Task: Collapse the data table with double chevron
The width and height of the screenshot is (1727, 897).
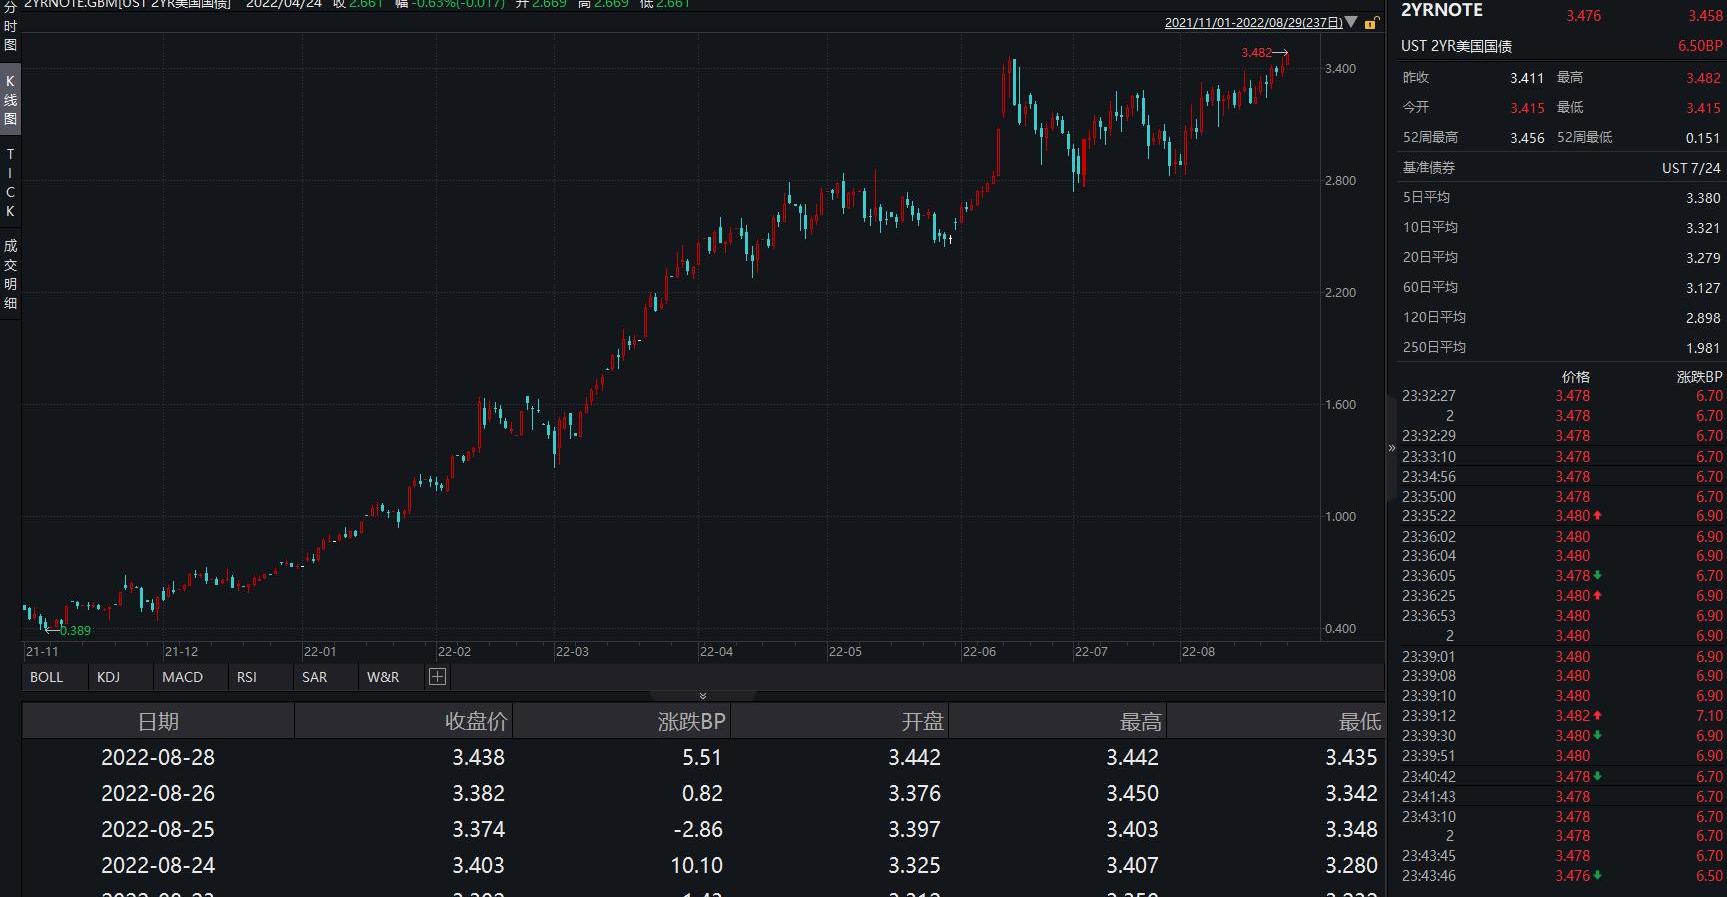Action: coord(703,696)
